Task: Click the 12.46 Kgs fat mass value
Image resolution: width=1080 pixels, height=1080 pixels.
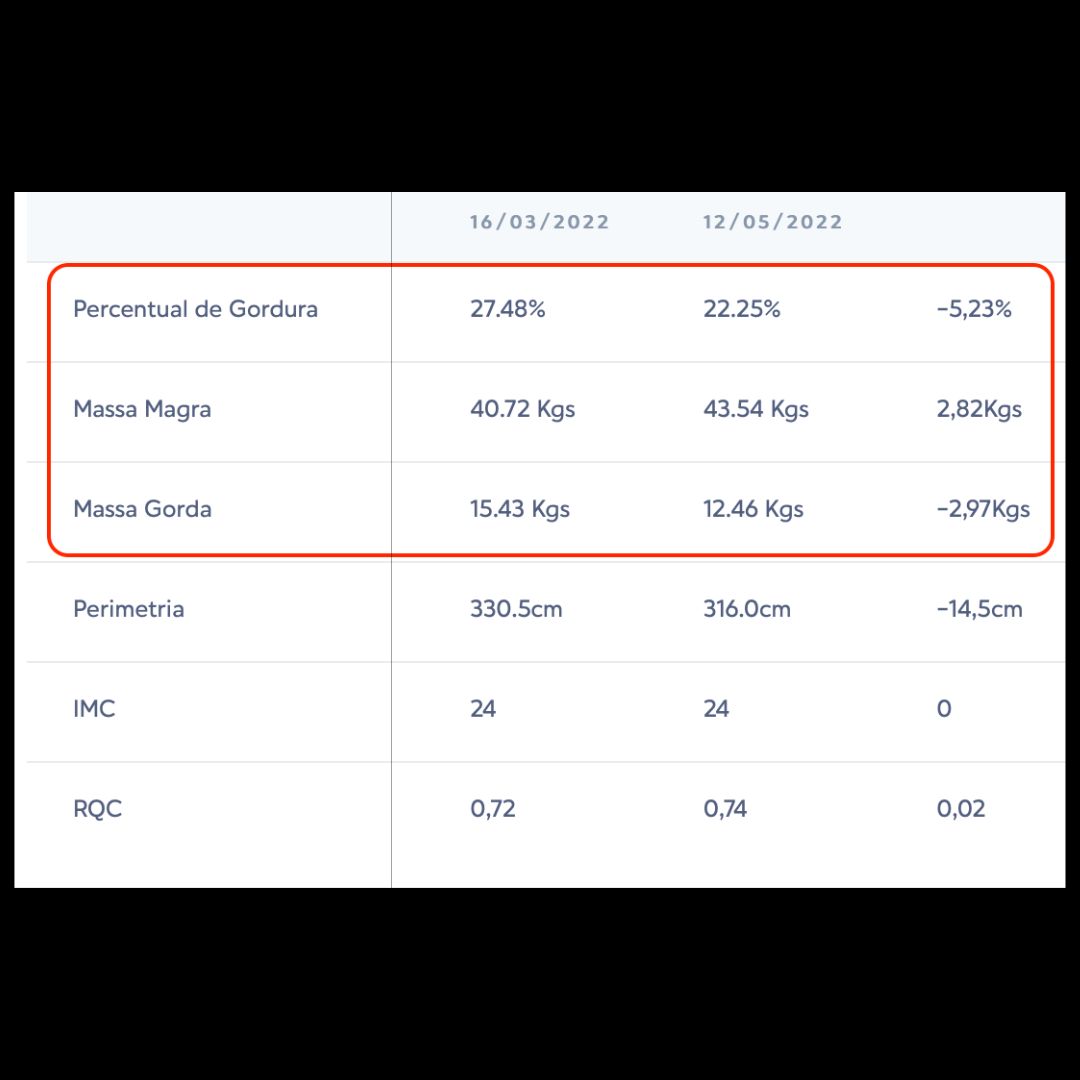Action: tap(753, 509)
